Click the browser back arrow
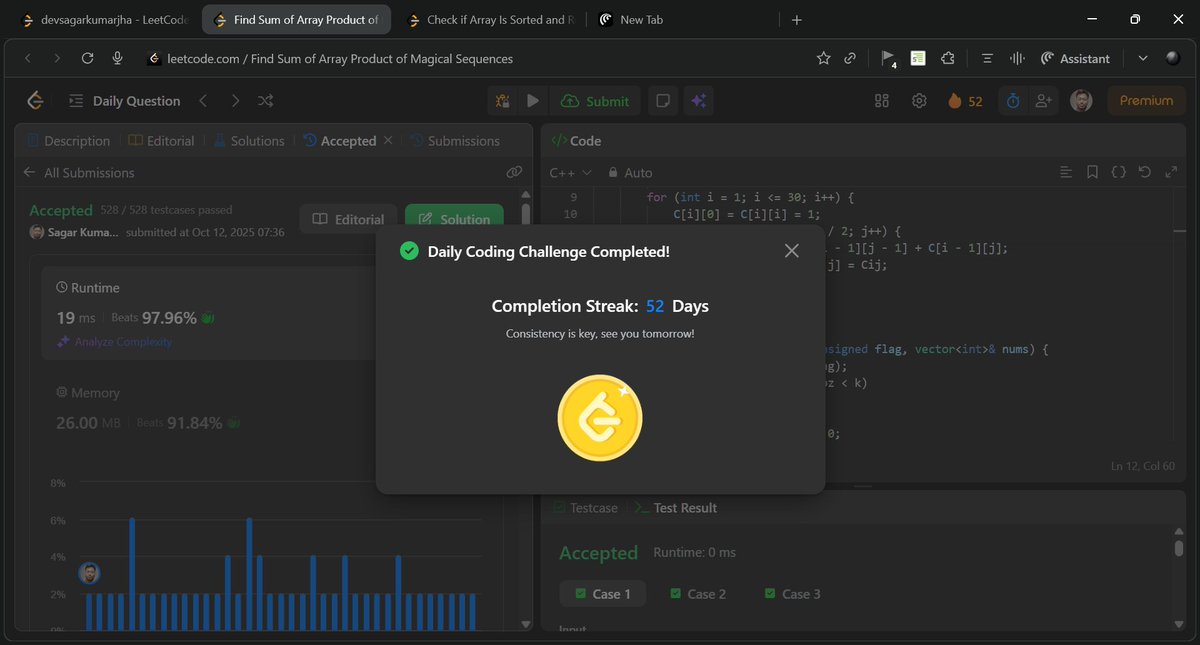This screenshot has width=1200, height=645. click(x=28, y=59)
